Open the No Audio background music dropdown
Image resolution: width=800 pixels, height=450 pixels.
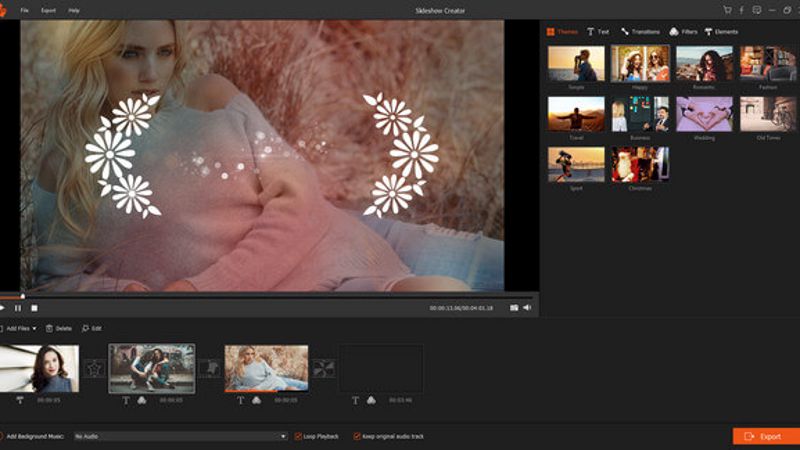[x=181, y=436]
